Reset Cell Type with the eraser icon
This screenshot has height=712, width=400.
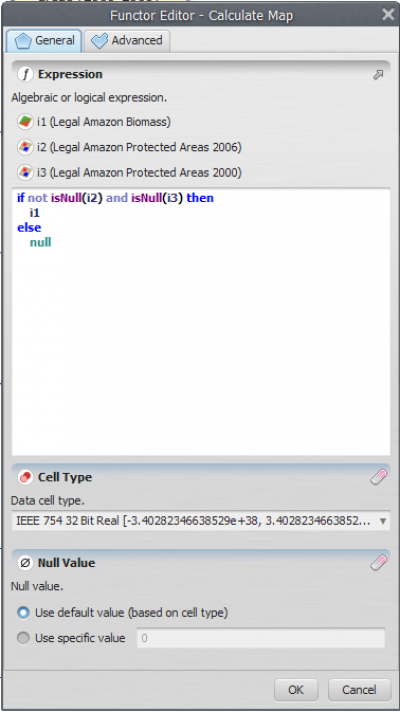(378, 477)
